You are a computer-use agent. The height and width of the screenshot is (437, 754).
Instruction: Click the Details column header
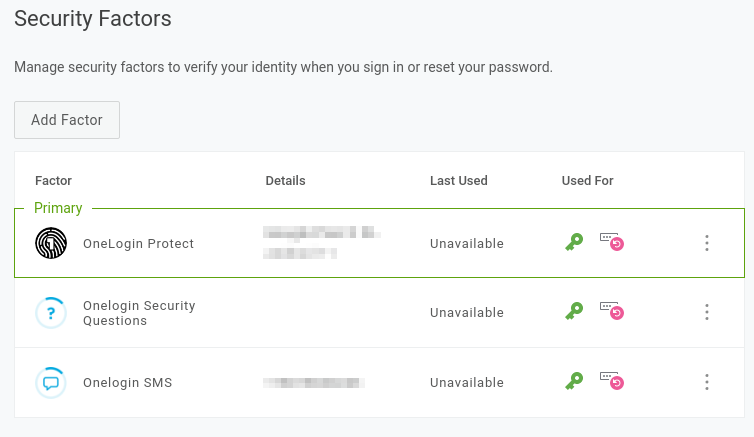coord(285,181)
